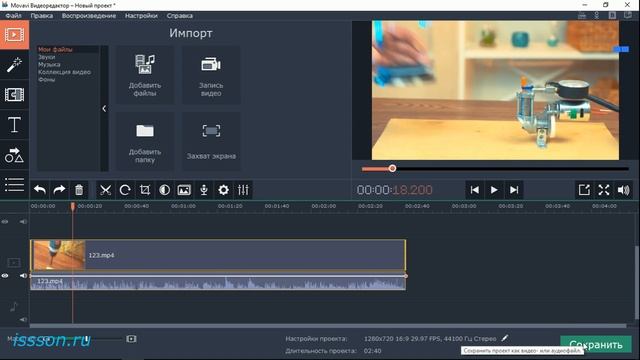Delete the selected clip with trash icon
Screen dimensions: 640x360
(x=79, y=190)
